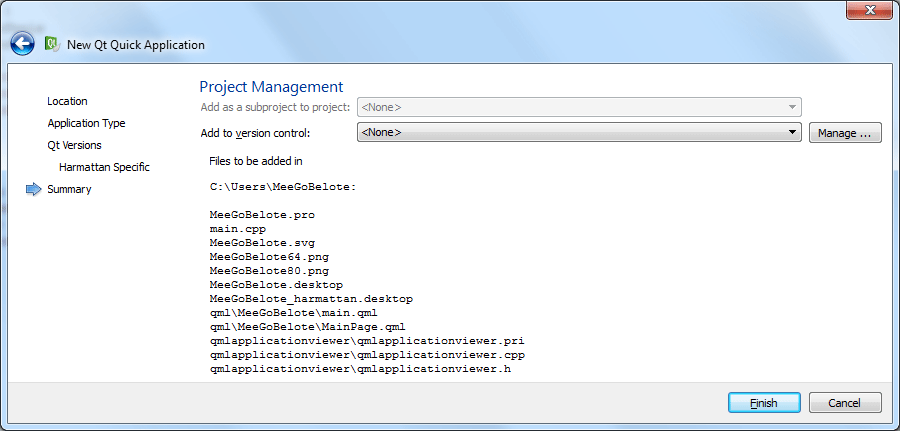Screen dimensions: 900x431
Task: Open the Harmattan Specific sub-step
Action: (104, 167)
